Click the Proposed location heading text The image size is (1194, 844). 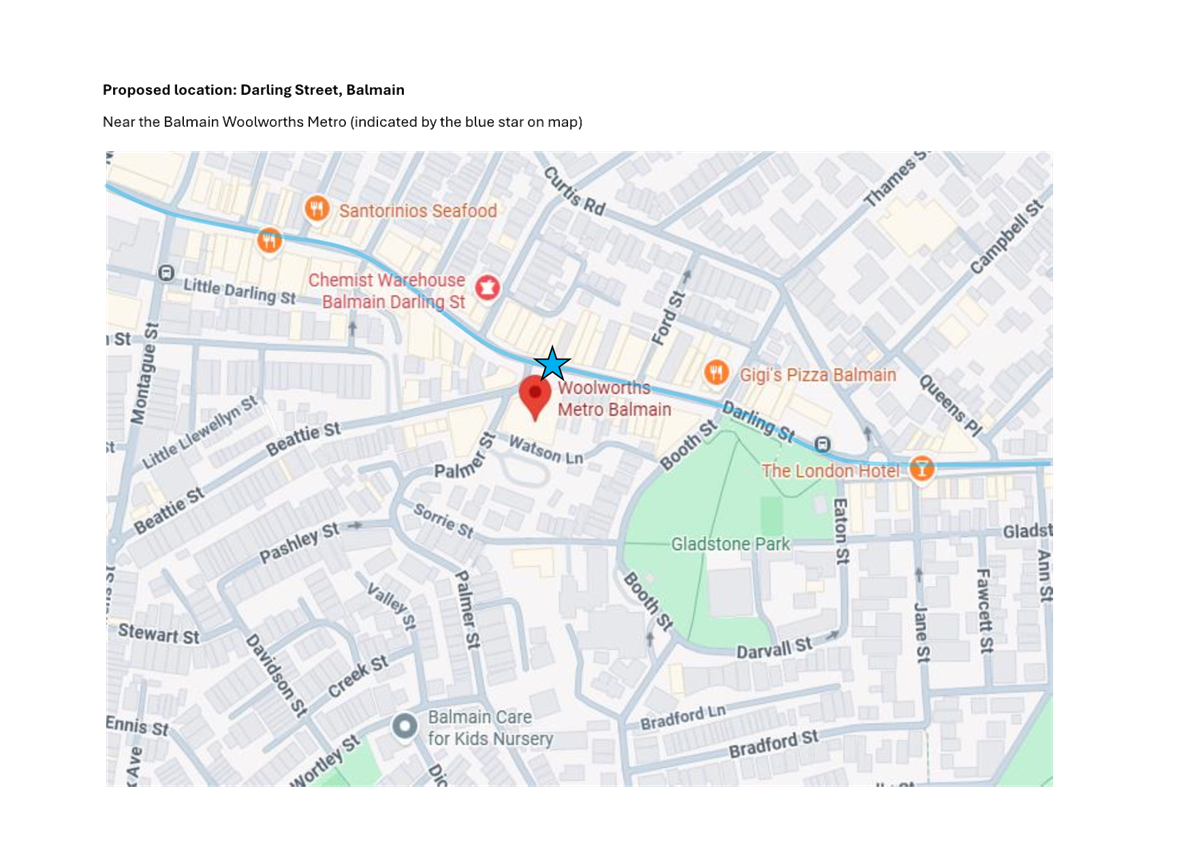(253, 90)
